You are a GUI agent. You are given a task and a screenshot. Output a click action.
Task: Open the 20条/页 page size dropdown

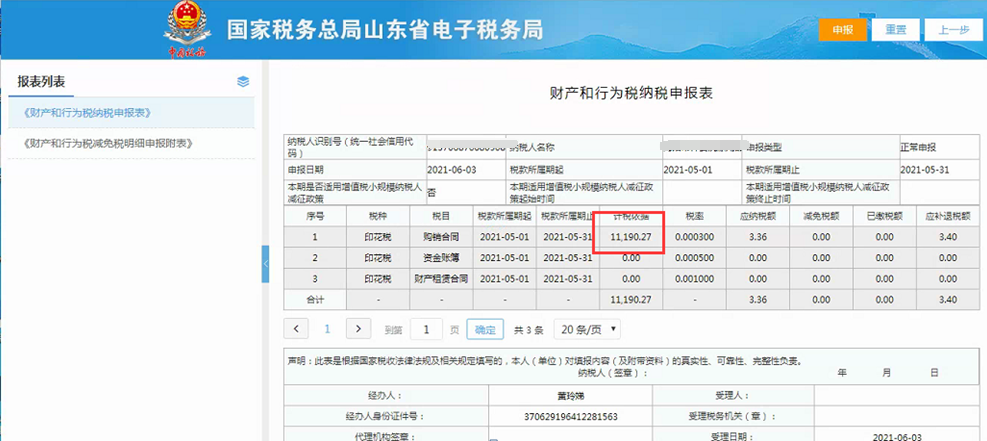pos(587,328)
